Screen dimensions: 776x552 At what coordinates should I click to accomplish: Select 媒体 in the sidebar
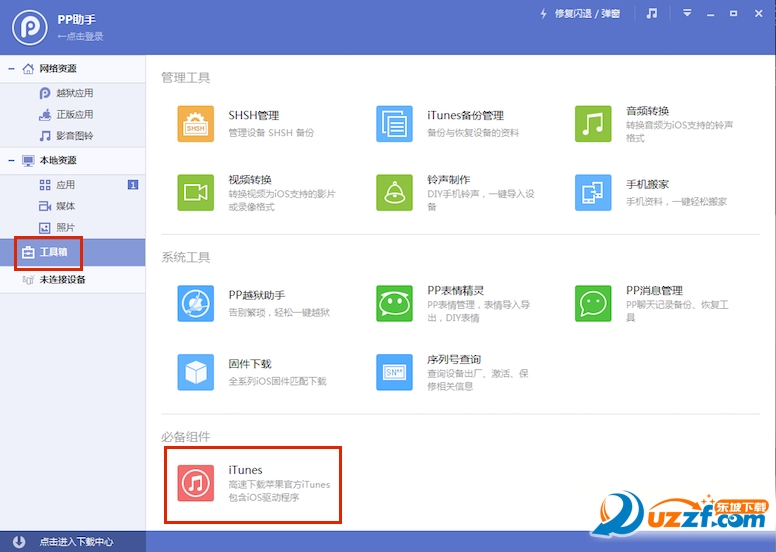coord(73,206)
